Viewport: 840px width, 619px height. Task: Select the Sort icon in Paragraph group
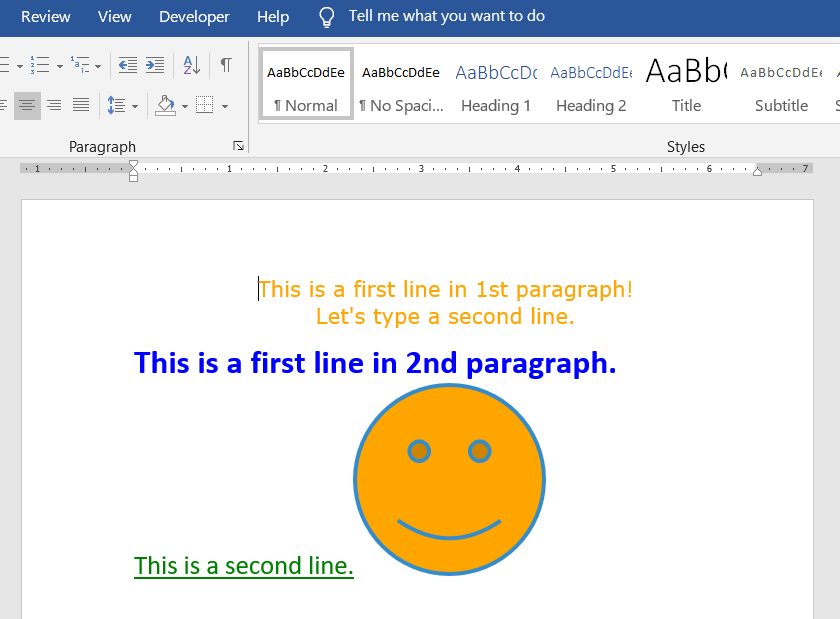point(190,66)
